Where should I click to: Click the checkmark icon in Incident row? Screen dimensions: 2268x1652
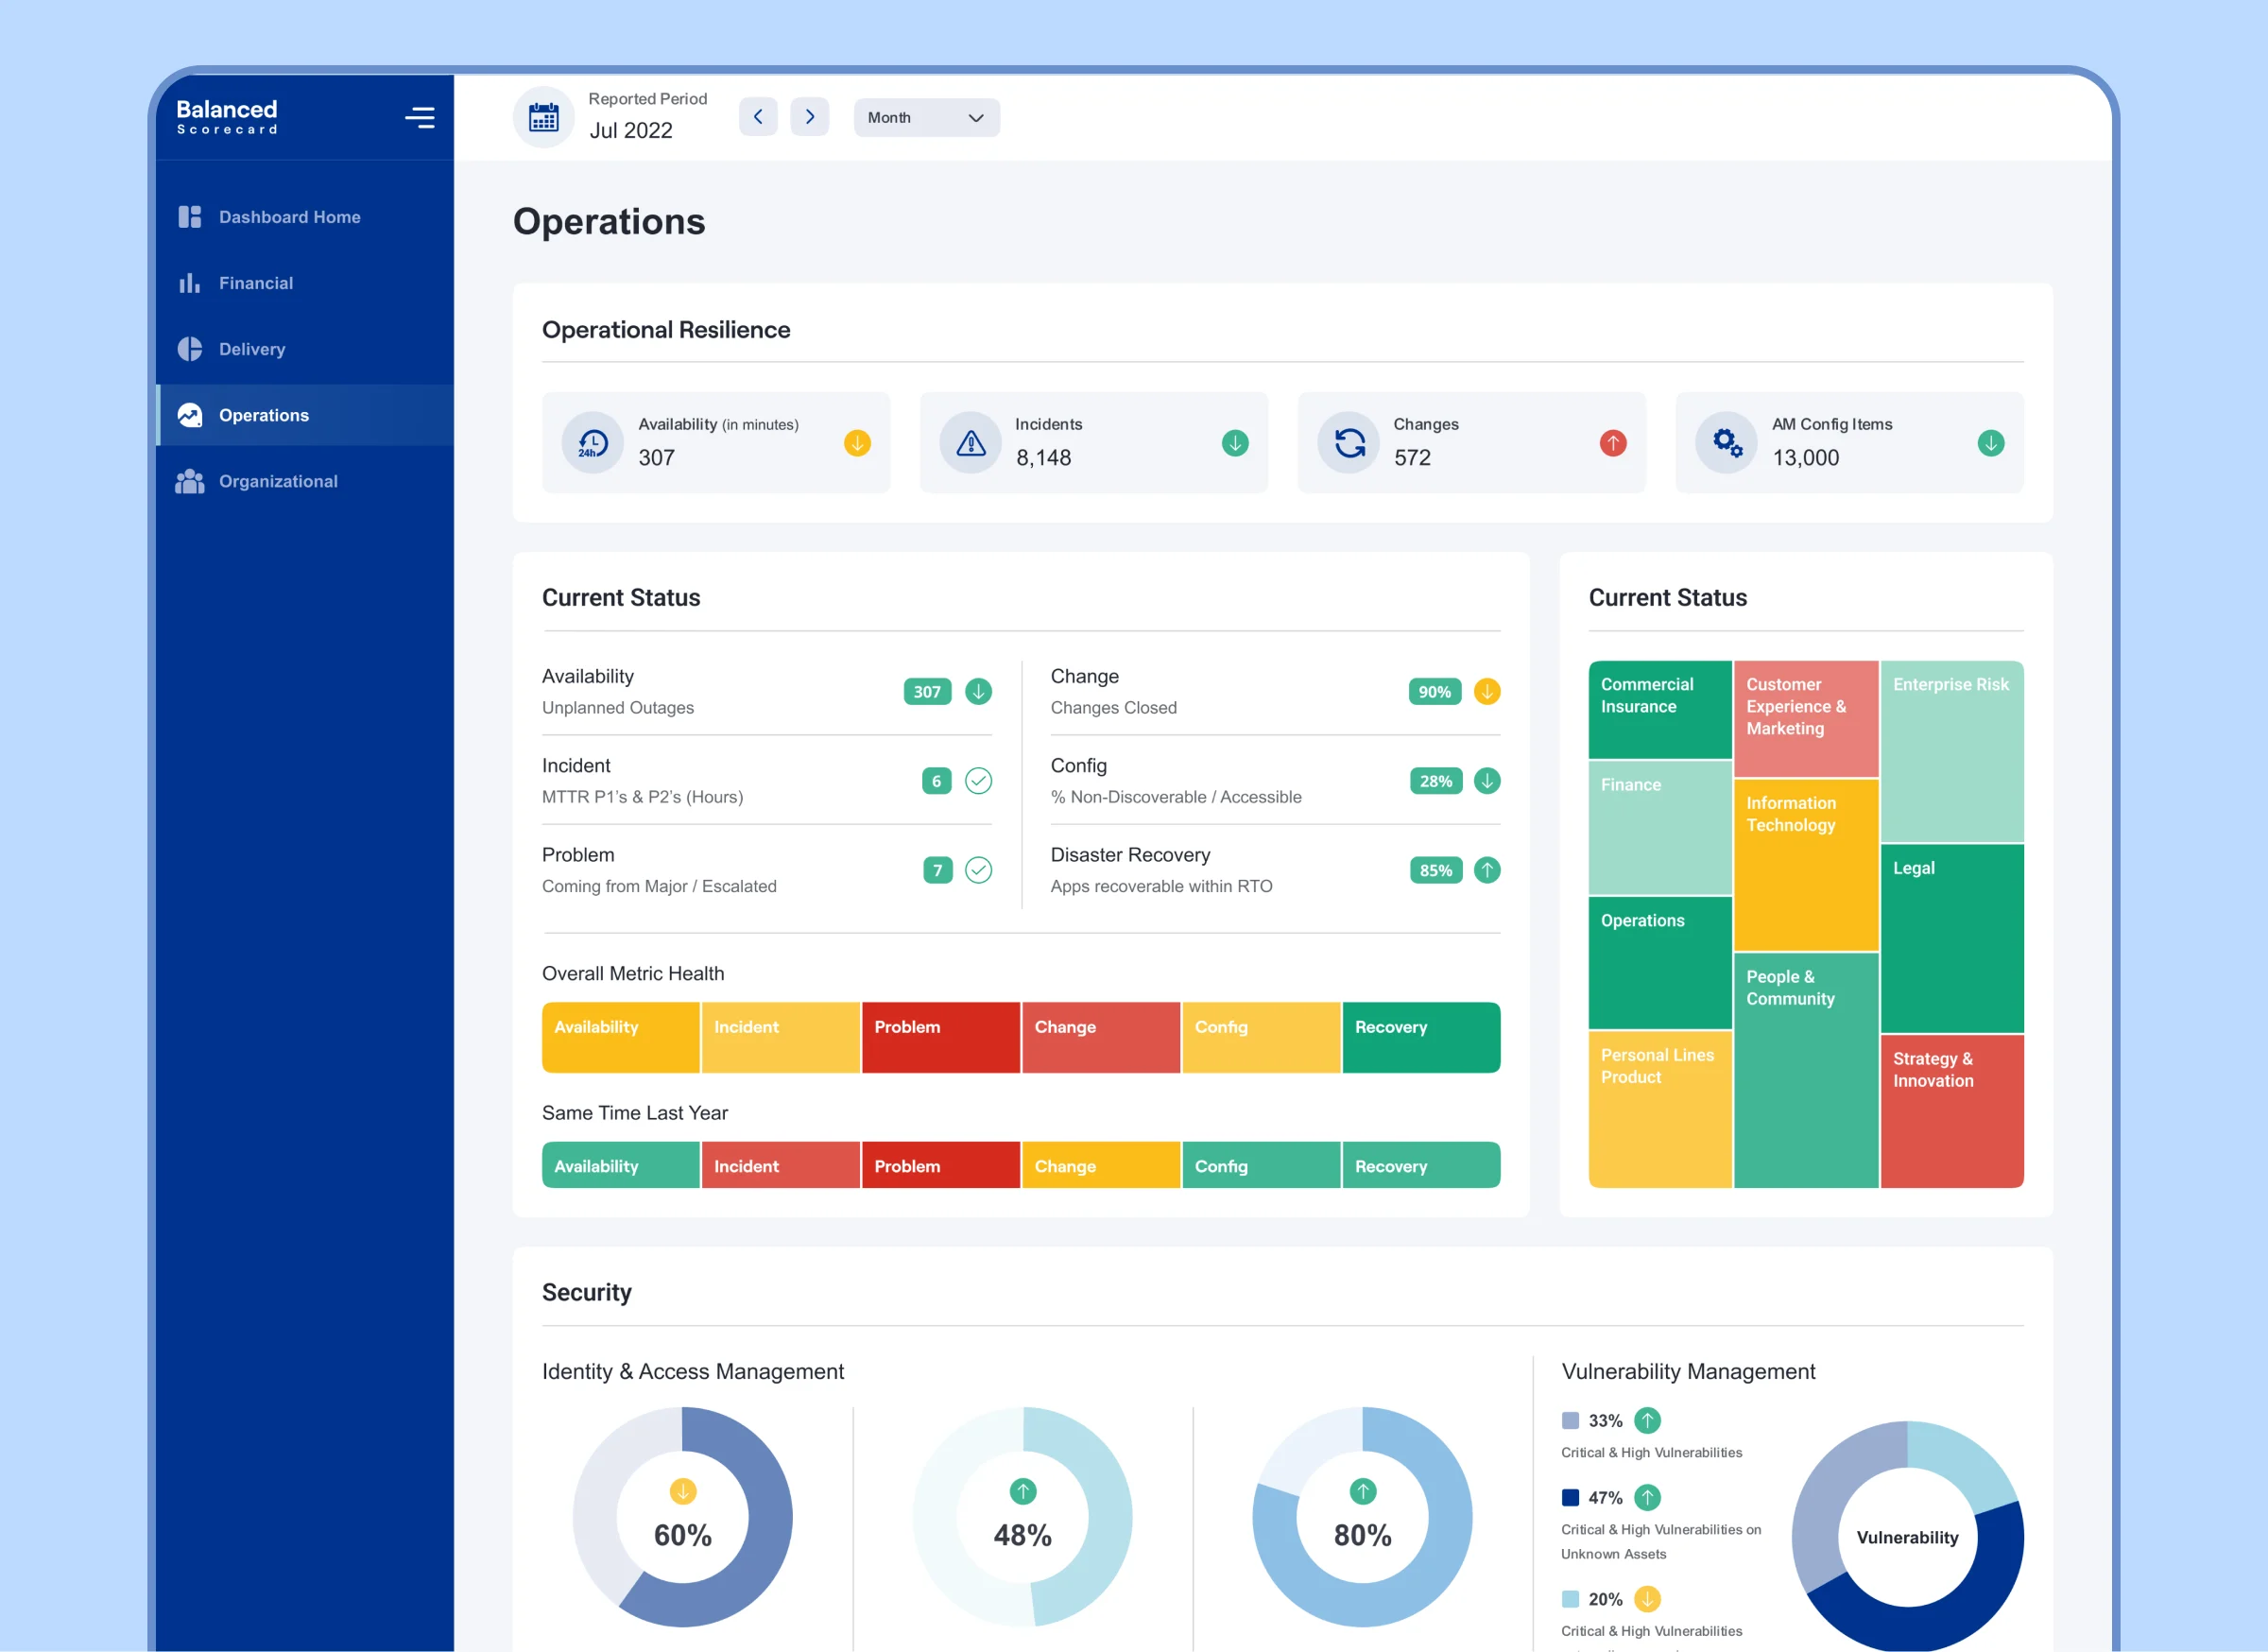coord(978,781)
